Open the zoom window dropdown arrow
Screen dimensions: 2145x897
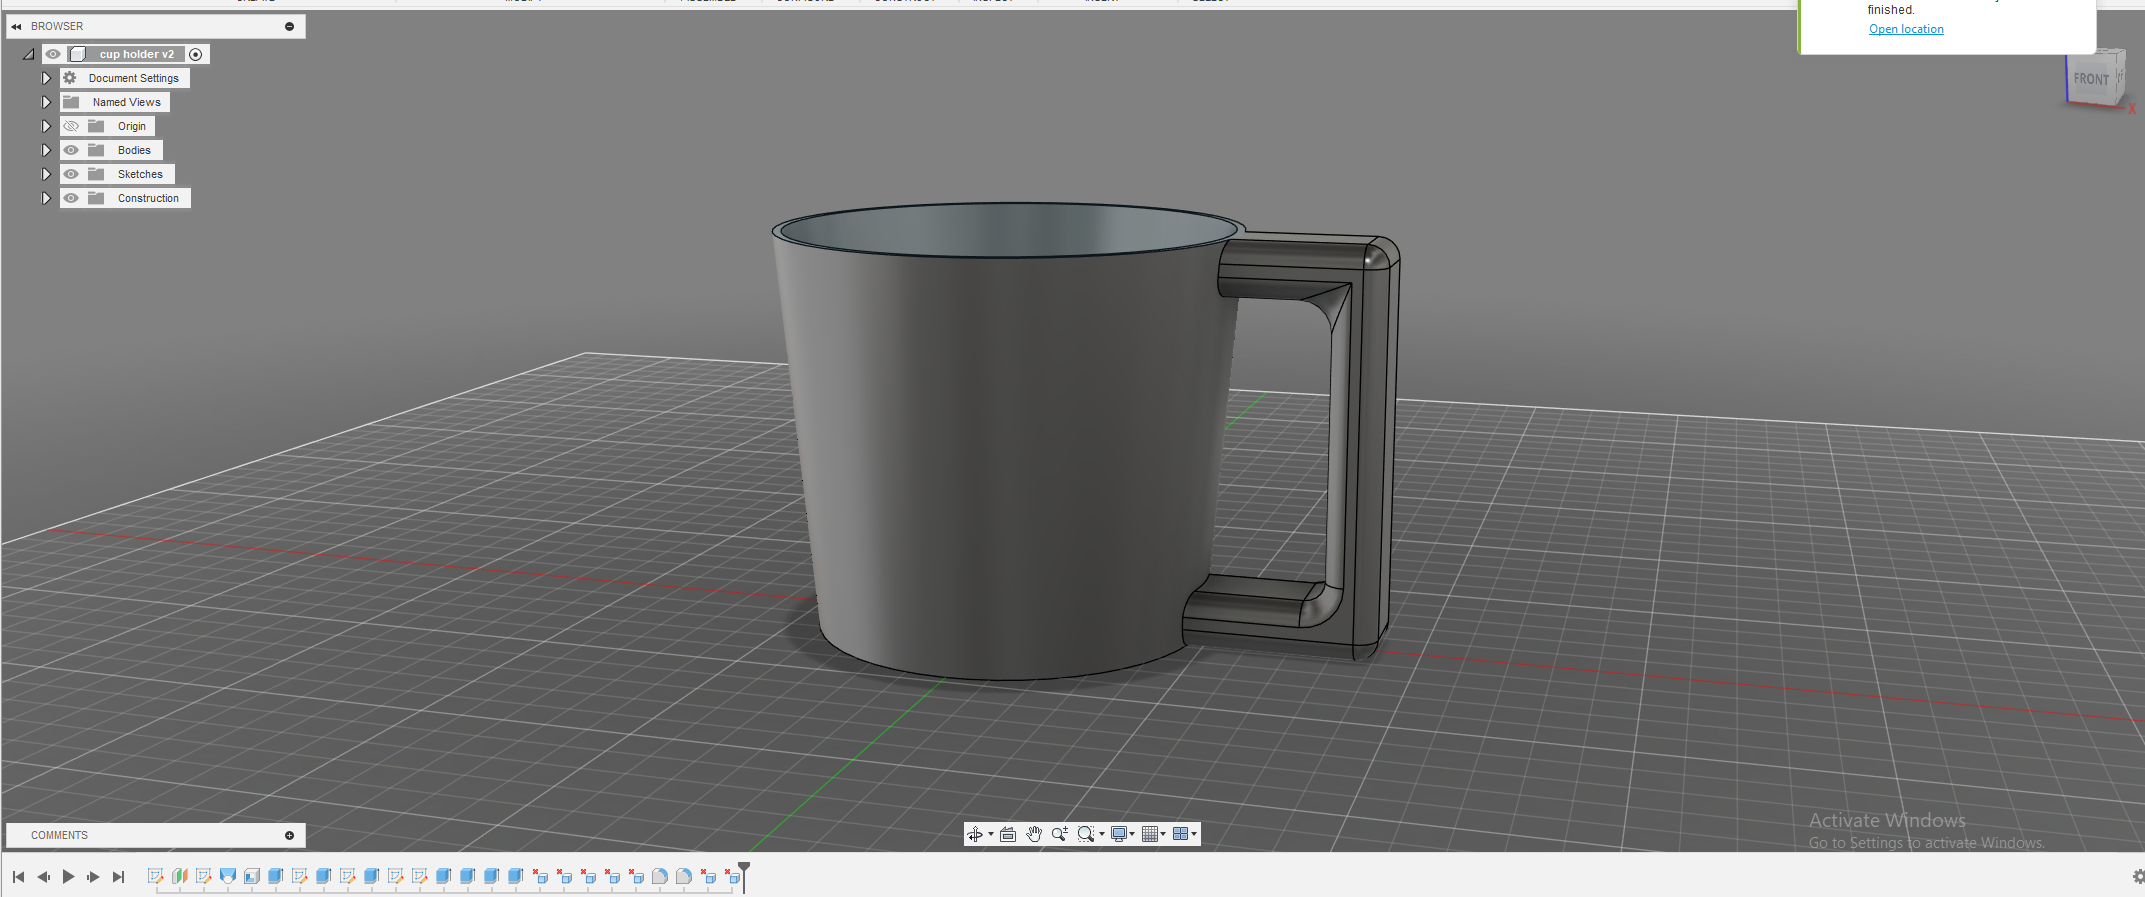(1102, 834)
